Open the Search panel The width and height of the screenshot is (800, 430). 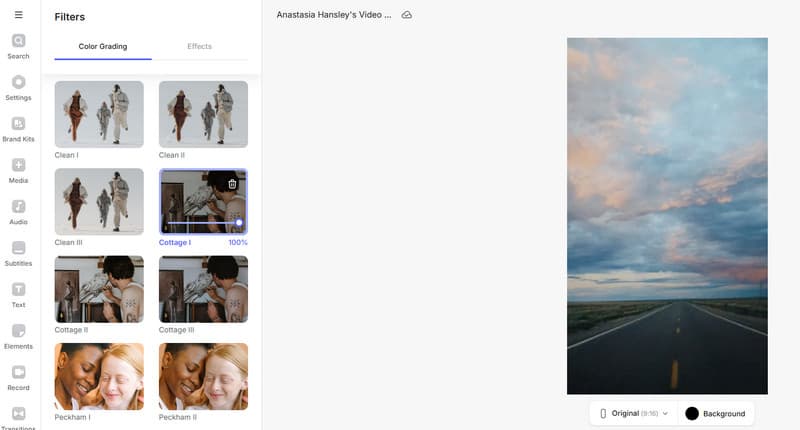tap(18, 46)
